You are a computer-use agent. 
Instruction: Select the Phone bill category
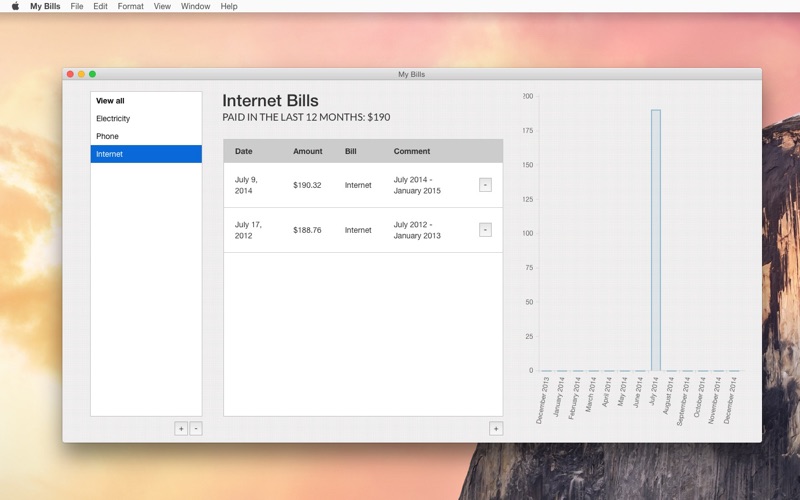pos(146,136)
